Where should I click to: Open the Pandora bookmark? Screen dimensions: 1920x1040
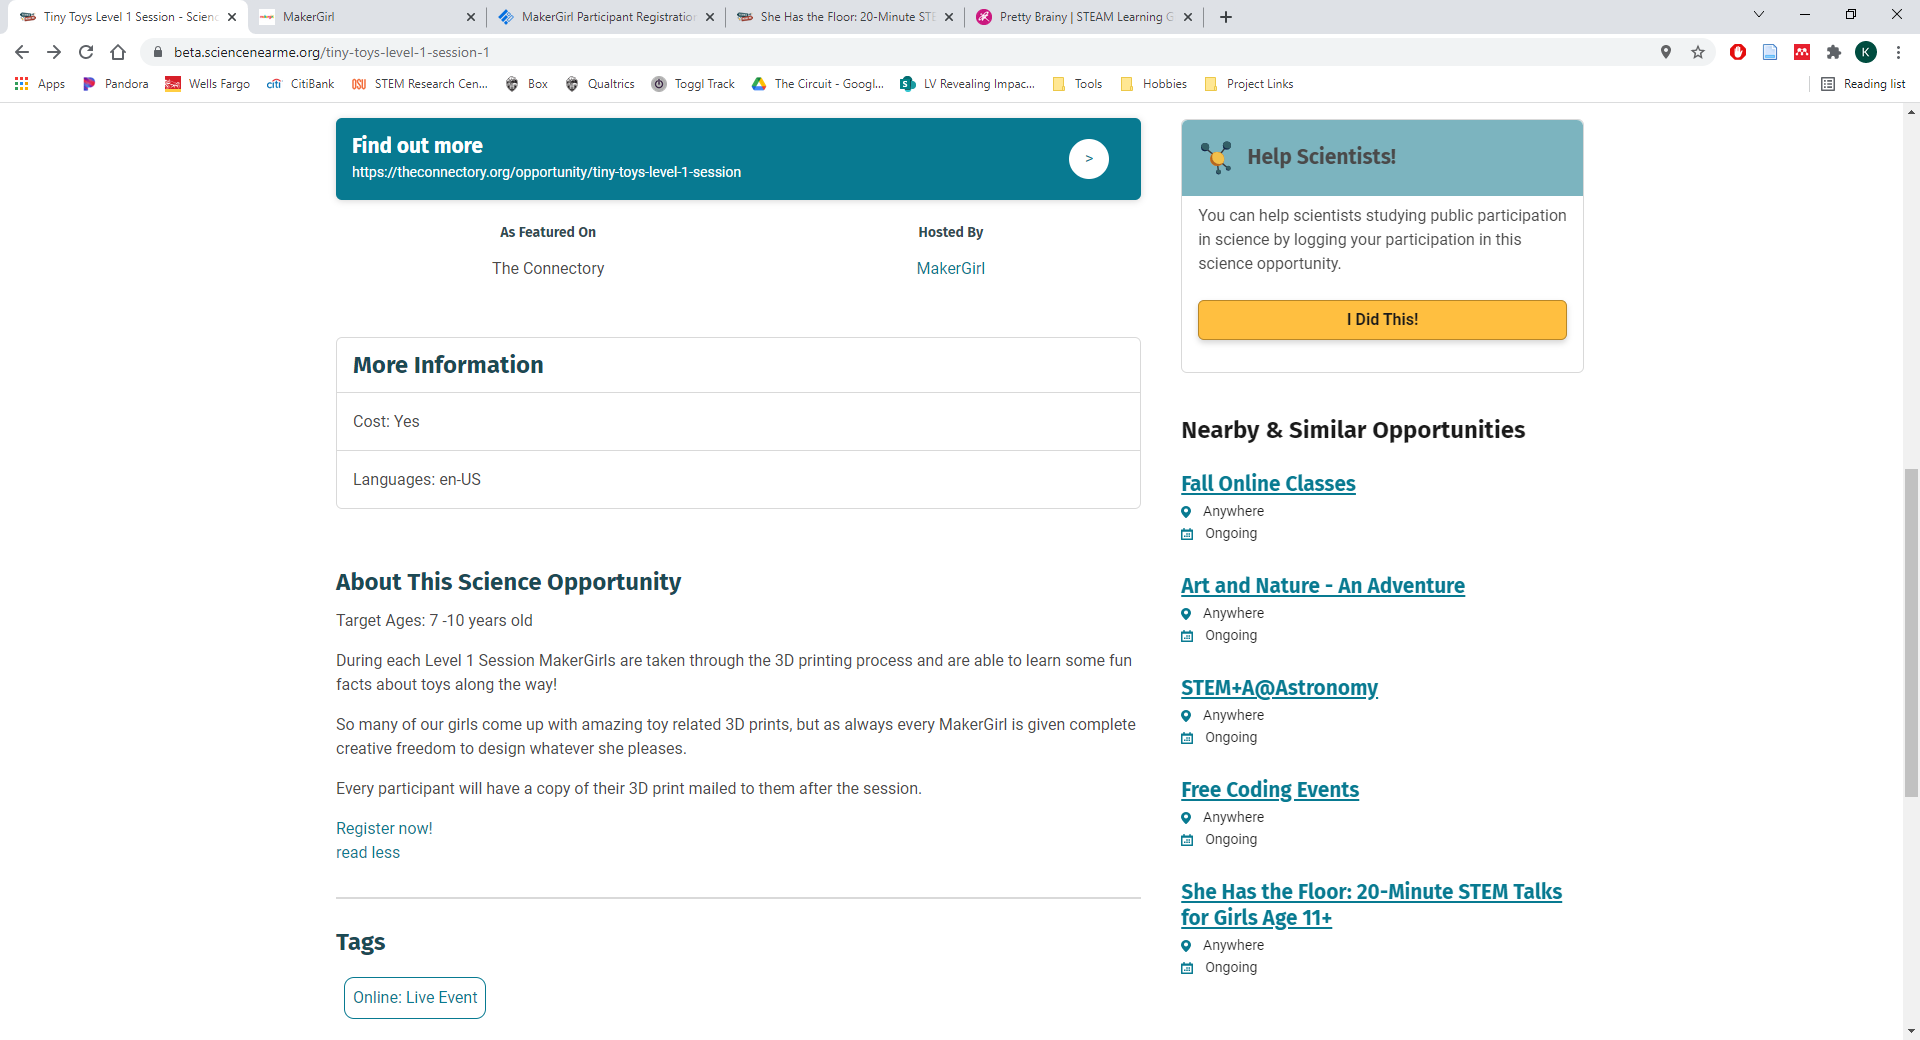tap(115, 84)
